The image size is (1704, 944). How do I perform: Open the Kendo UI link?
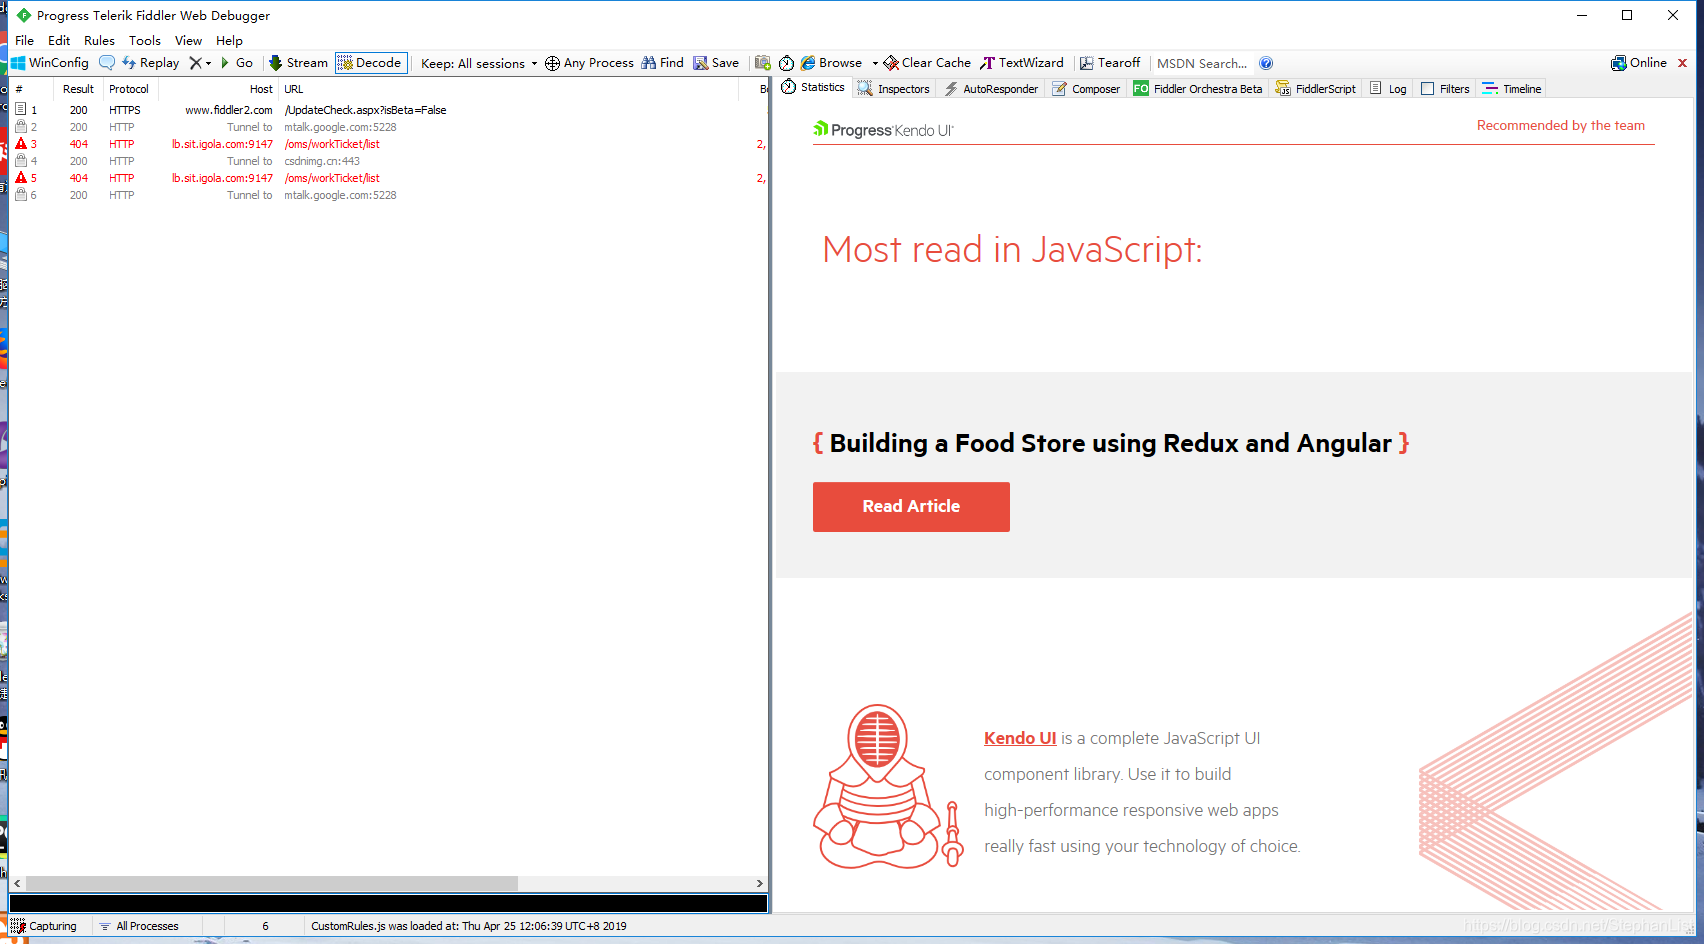pyautogui.click(x=1020, y=738)
